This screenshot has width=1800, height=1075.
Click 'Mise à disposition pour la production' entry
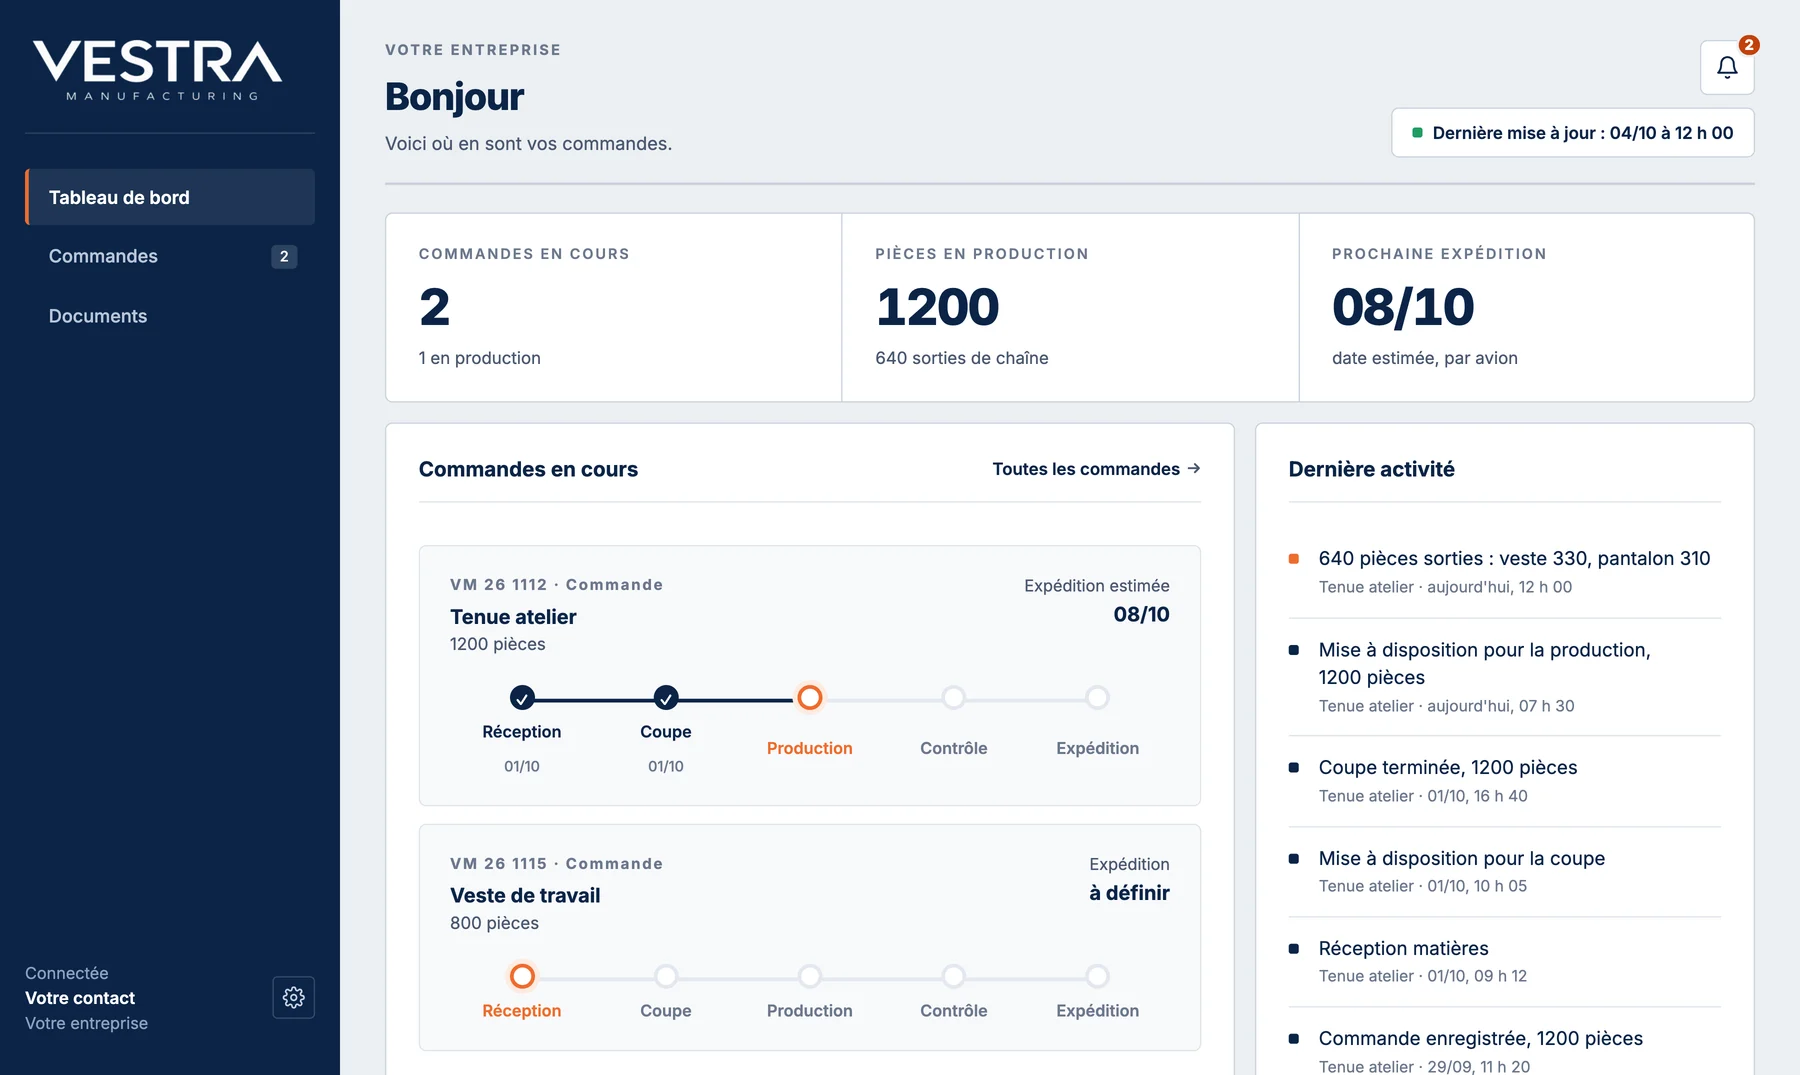[x=1505, y=677]
